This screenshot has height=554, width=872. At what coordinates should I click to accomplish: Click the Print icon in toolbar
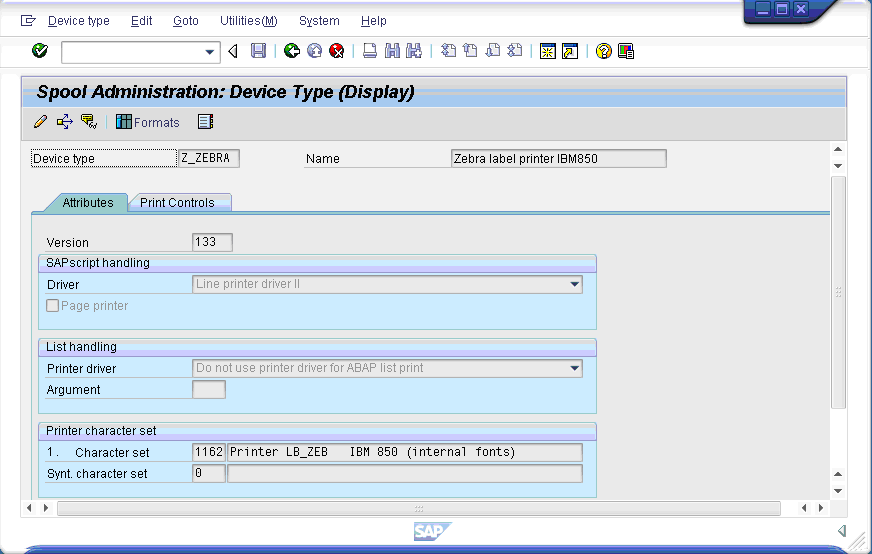(x=370, y=51)
